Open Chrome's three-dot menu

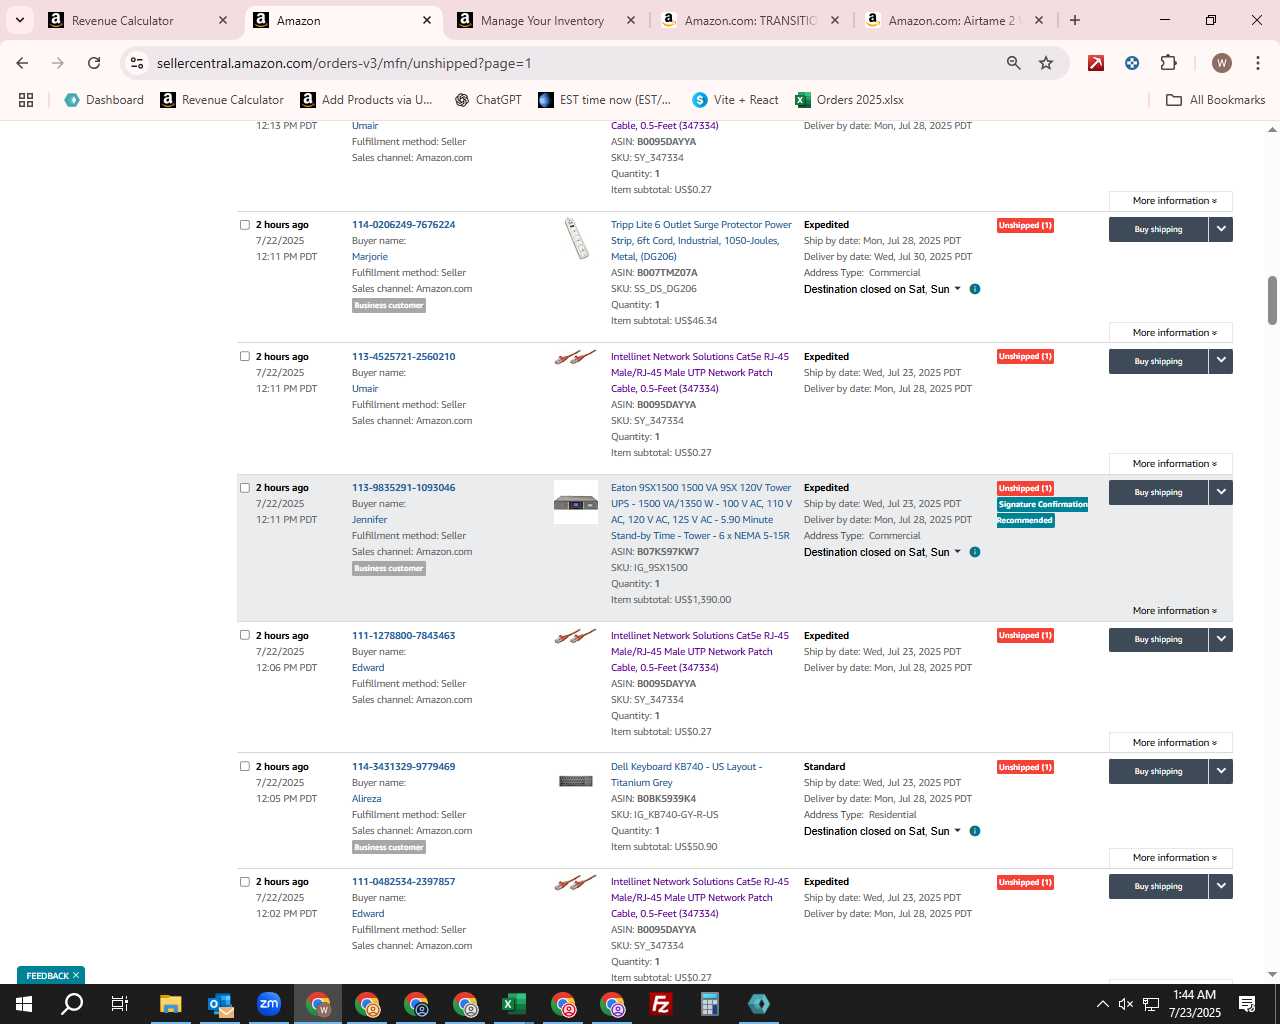coord(1257,63)
